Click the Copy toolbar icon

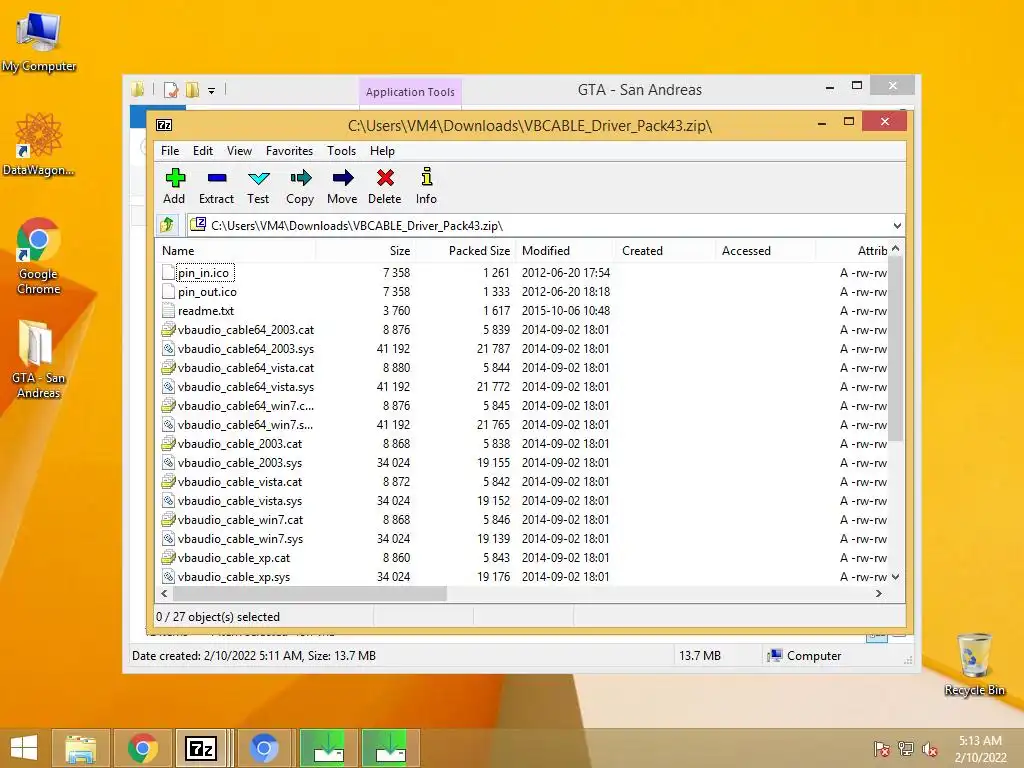point(300,186)
